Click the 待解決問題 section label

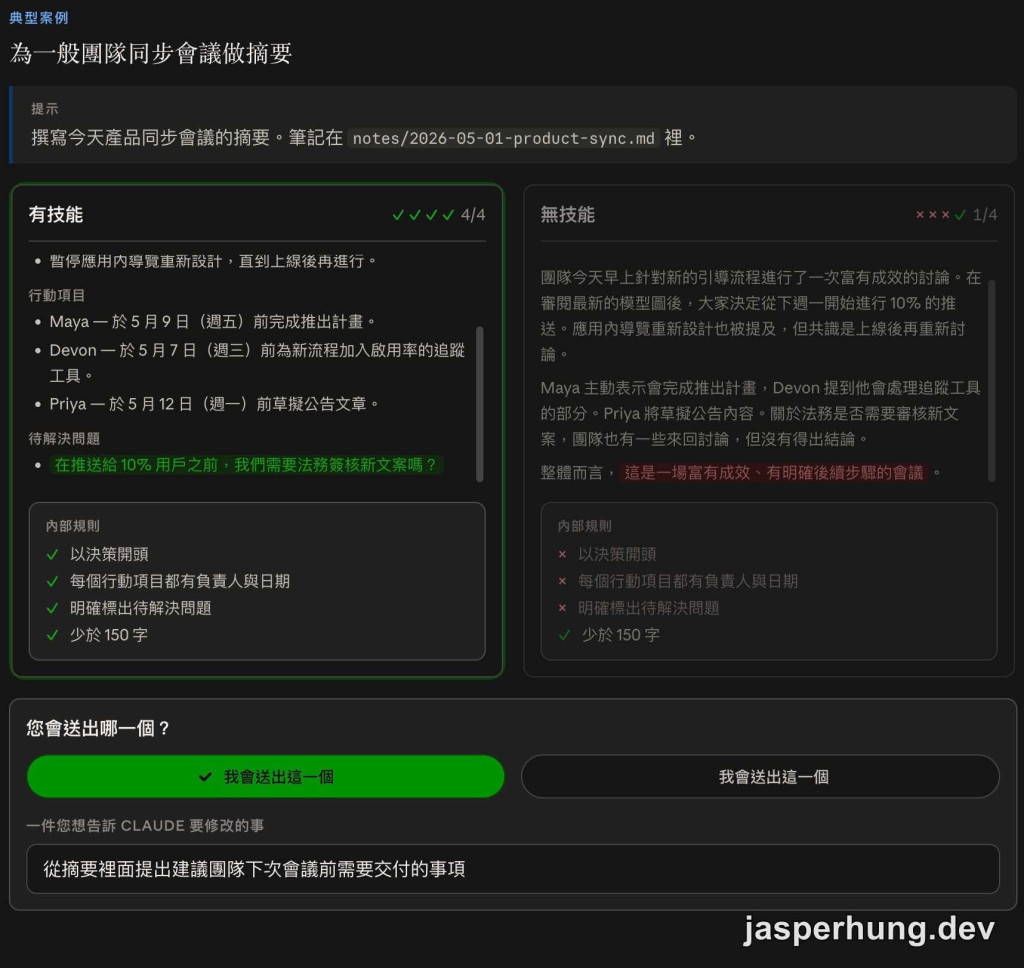tap(64, 438)
